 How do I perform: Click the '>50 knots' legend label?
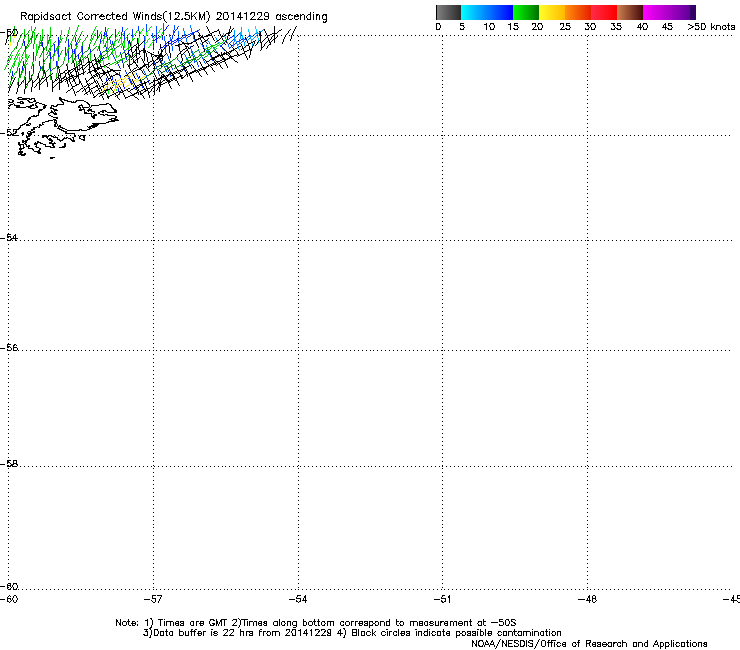point(711,27)
